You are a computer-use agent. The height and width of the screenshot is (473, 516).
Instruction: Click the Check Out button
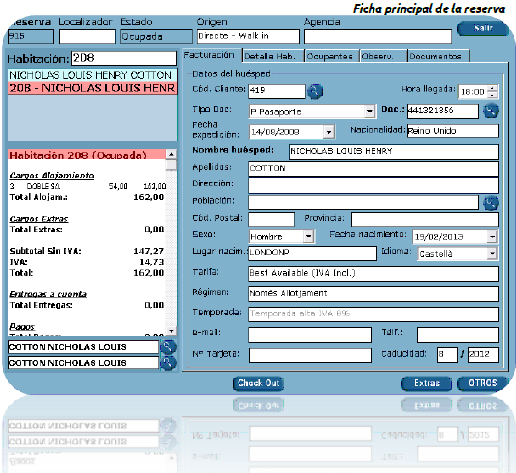pos(258,383)
